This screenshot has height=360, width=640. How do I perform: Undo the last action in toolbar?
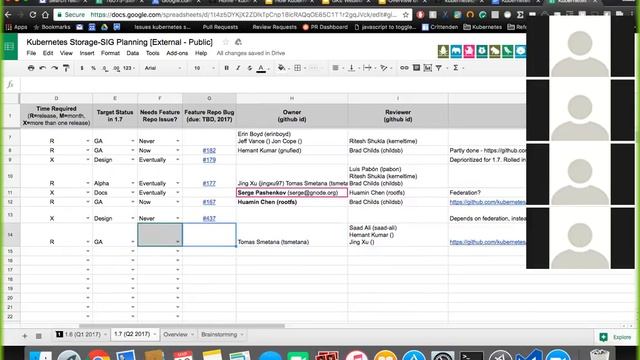42,68
